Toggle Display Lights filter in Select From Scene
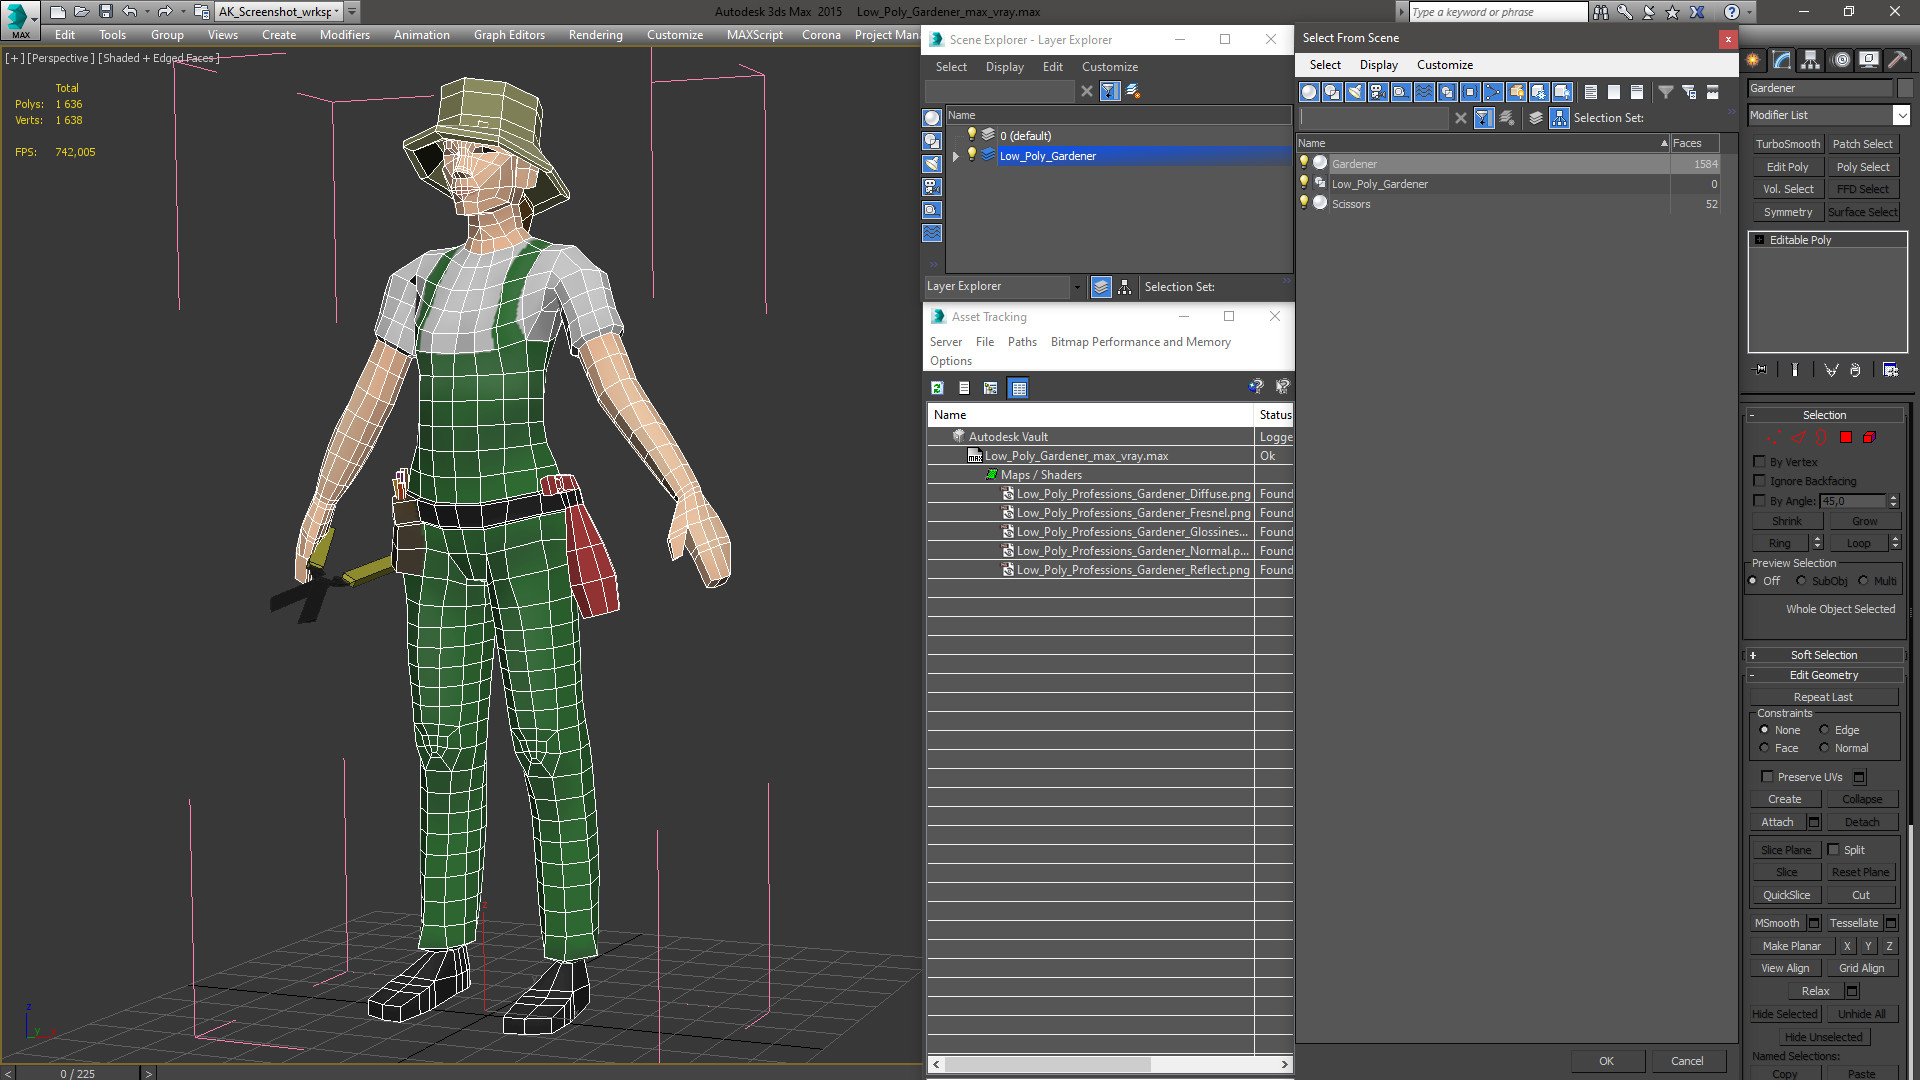Screen dimensions: 1920x1080 click(1355, 92)
